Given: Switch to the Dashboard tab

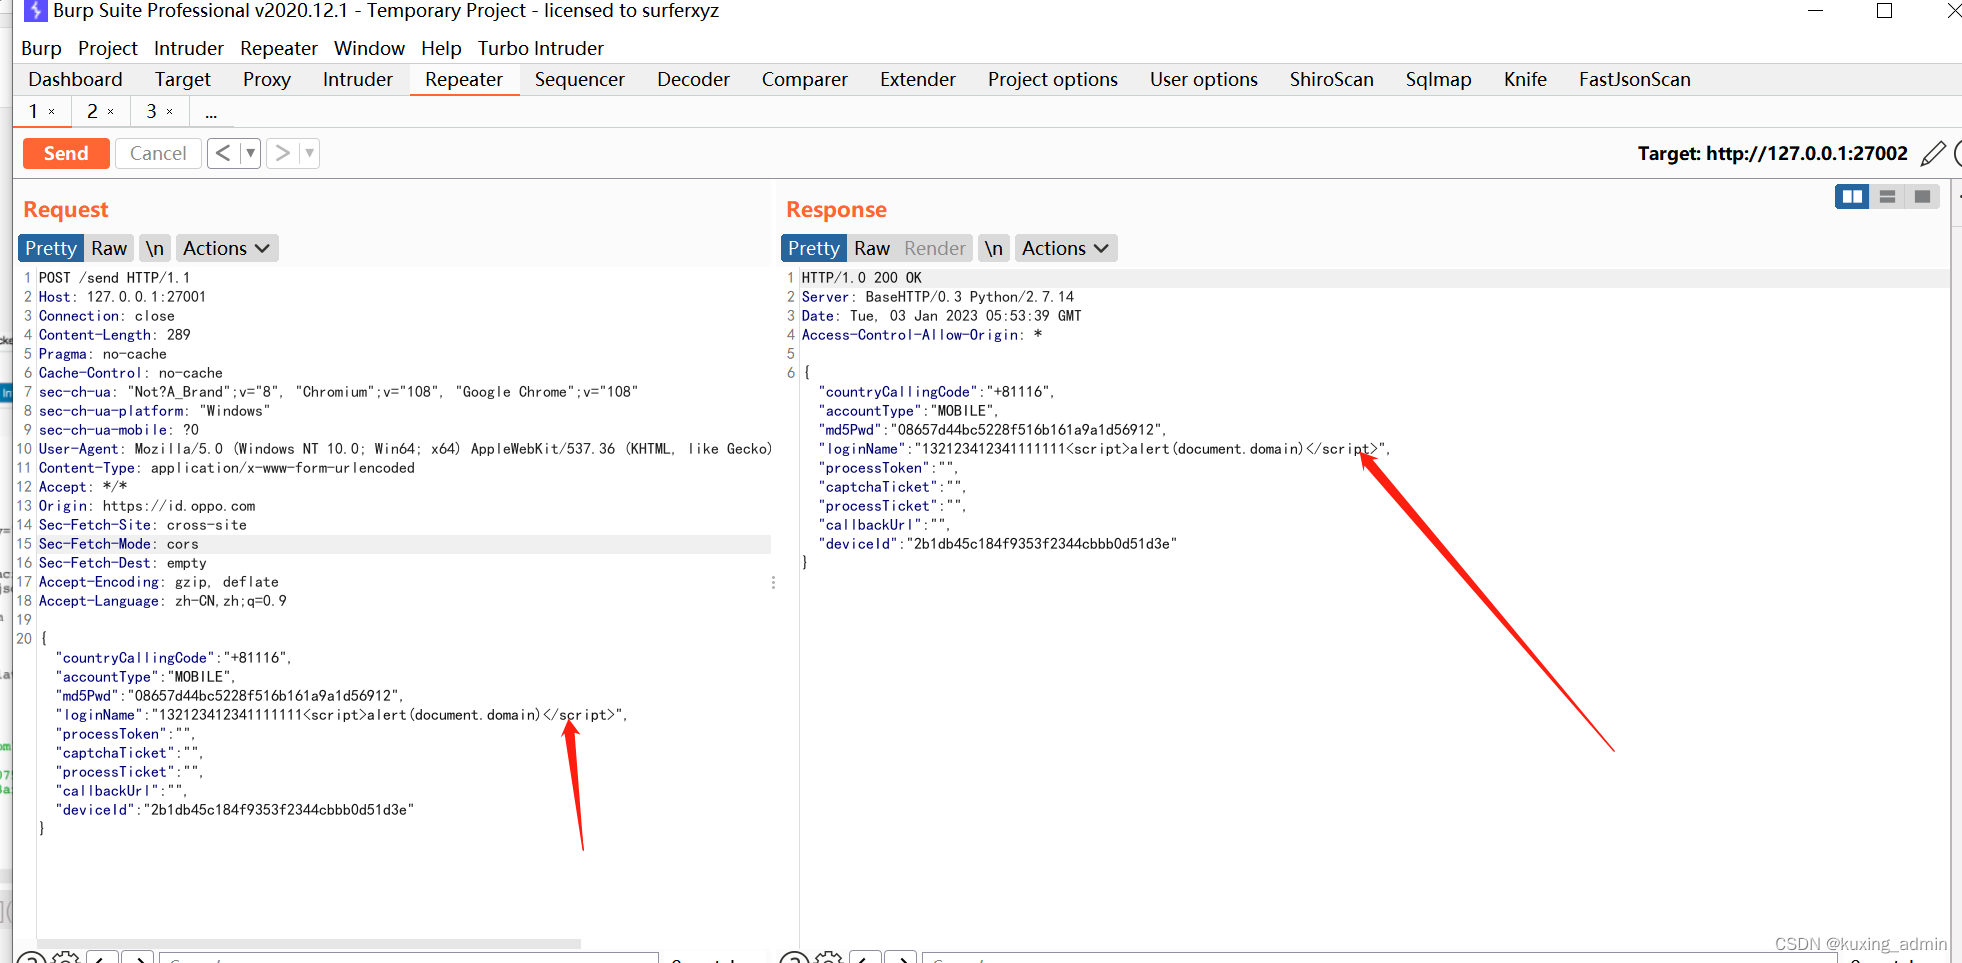Looking at the screenshot, I should pos(75,79).
